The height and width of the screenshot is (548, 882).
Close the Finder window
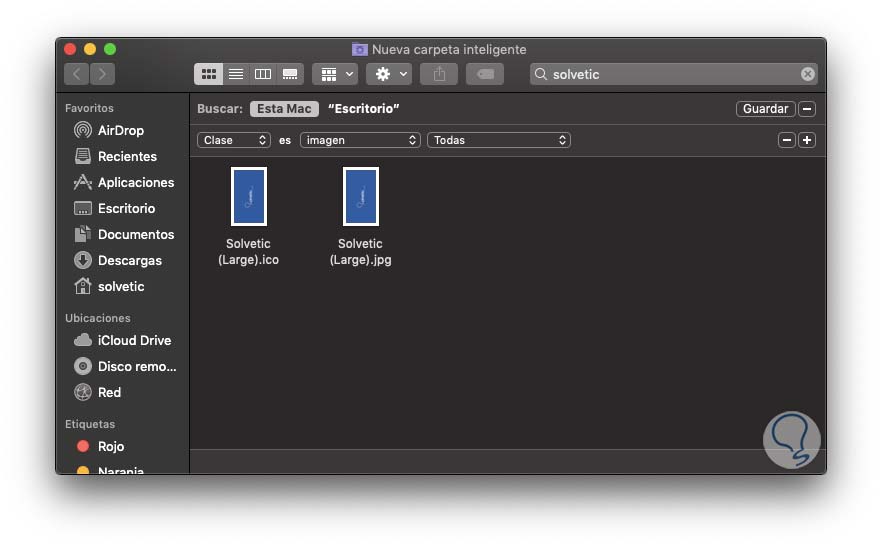70,50
